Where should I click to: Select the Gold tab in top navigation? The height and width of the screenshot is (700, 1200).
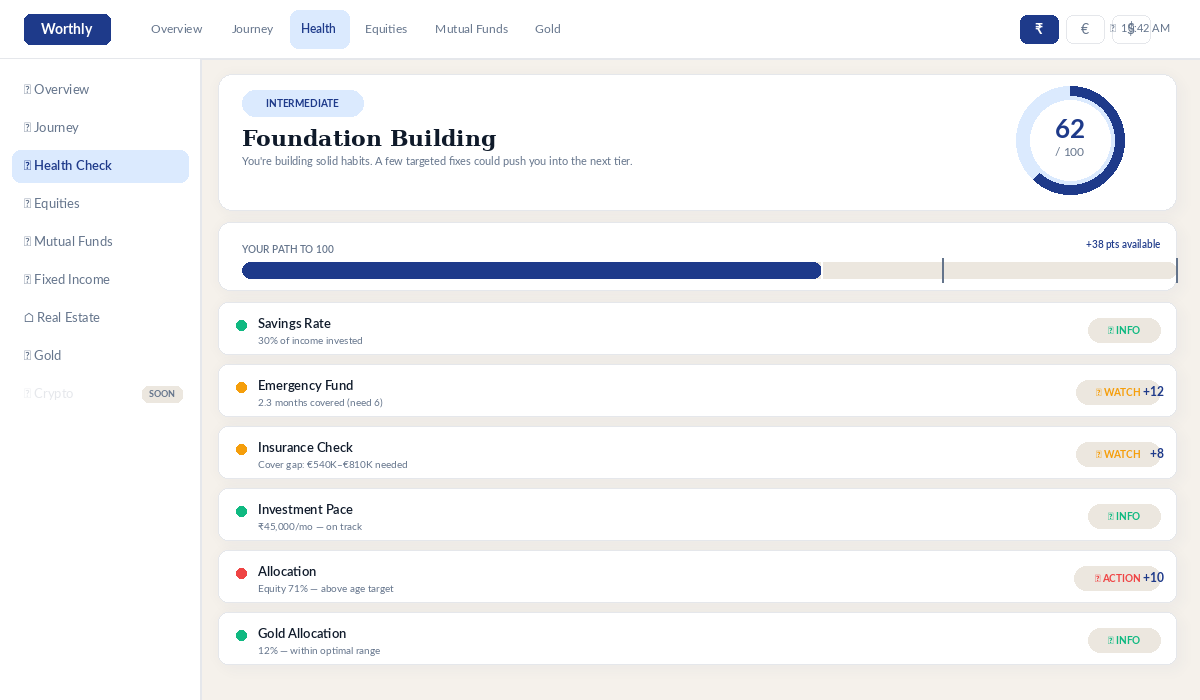click(x=547, y=29)
